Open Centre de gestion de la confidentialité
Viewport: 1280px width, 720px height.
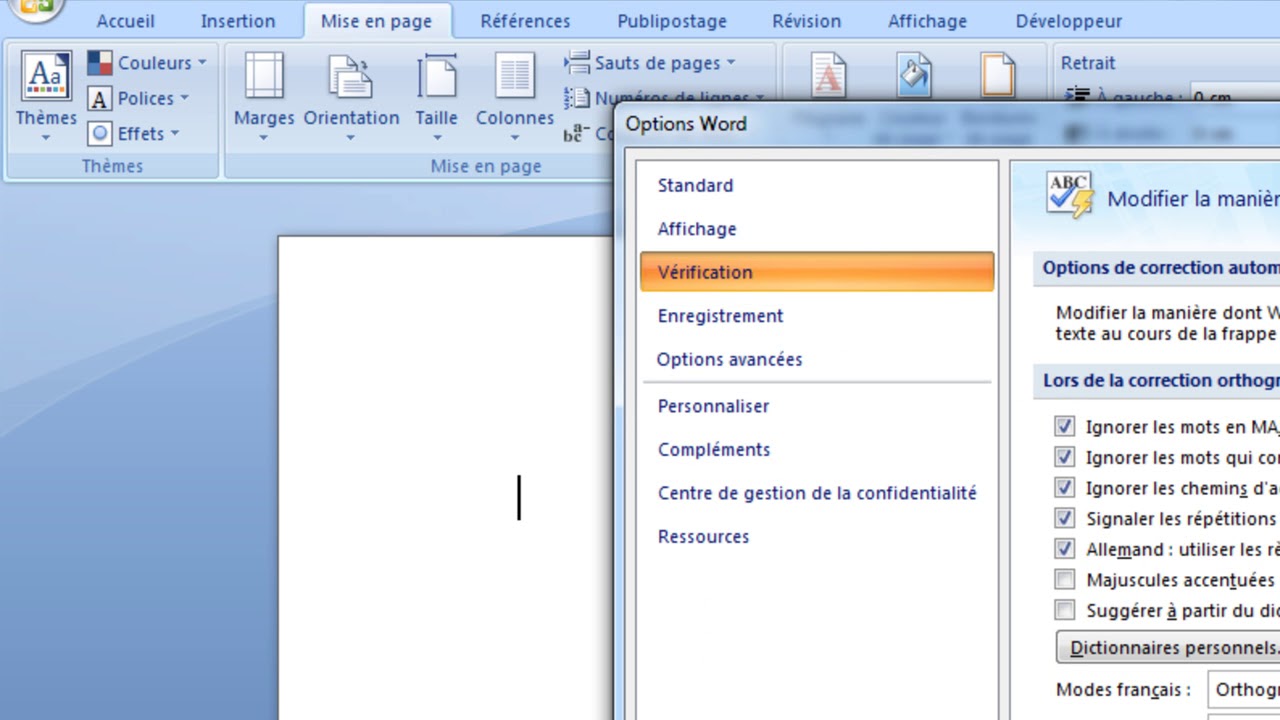pos(817,493)
